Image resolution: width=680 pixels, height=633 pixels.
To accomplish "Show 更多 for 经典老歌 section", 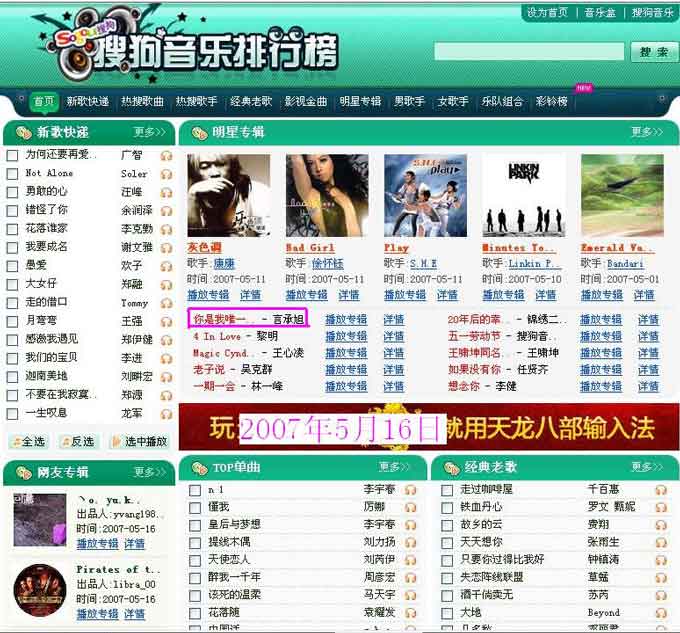I will click(x=647, y=467).
